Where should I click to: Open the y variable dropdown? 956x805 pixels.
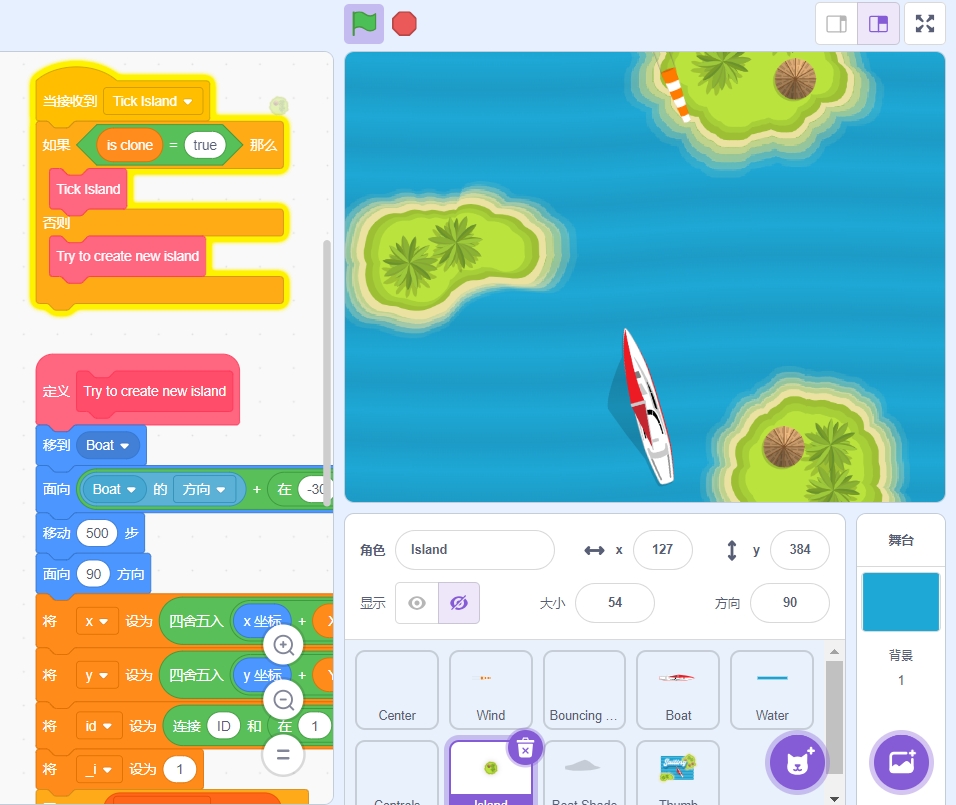click(97, 675)
